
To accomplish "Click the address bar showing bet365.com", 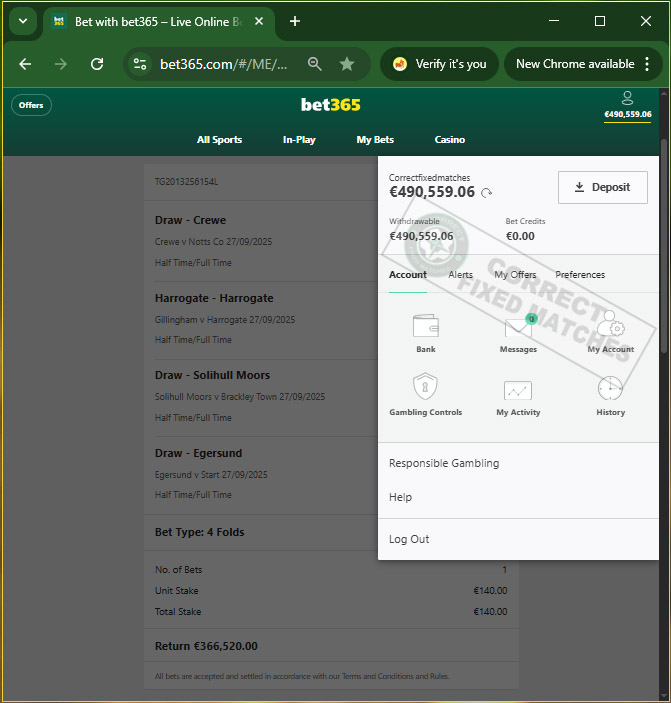I will [x=224, y=64].
